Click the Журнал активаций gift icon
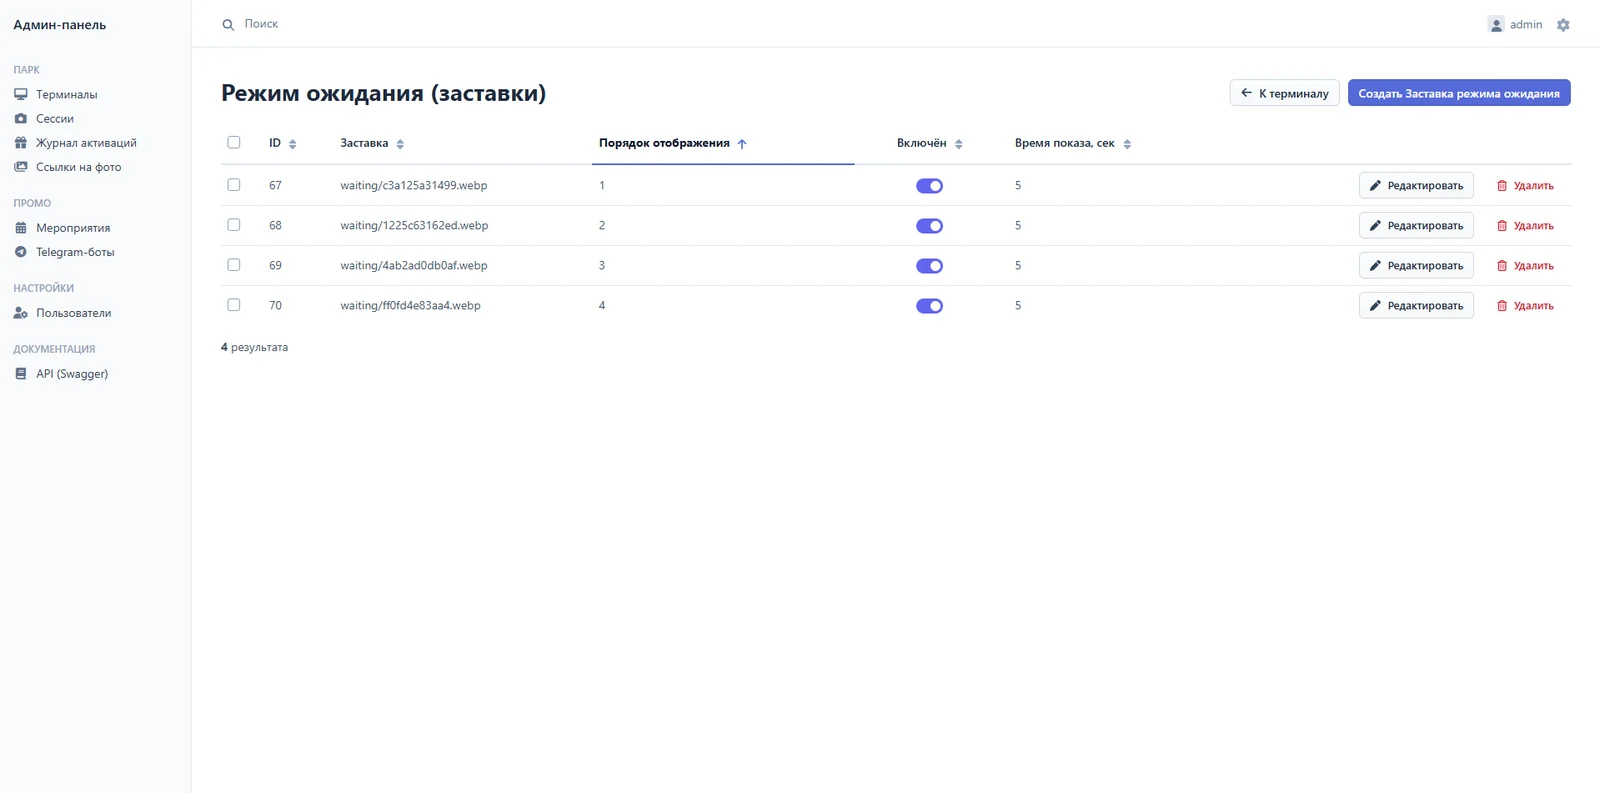 pyautogui.click(x=21, y=143)
